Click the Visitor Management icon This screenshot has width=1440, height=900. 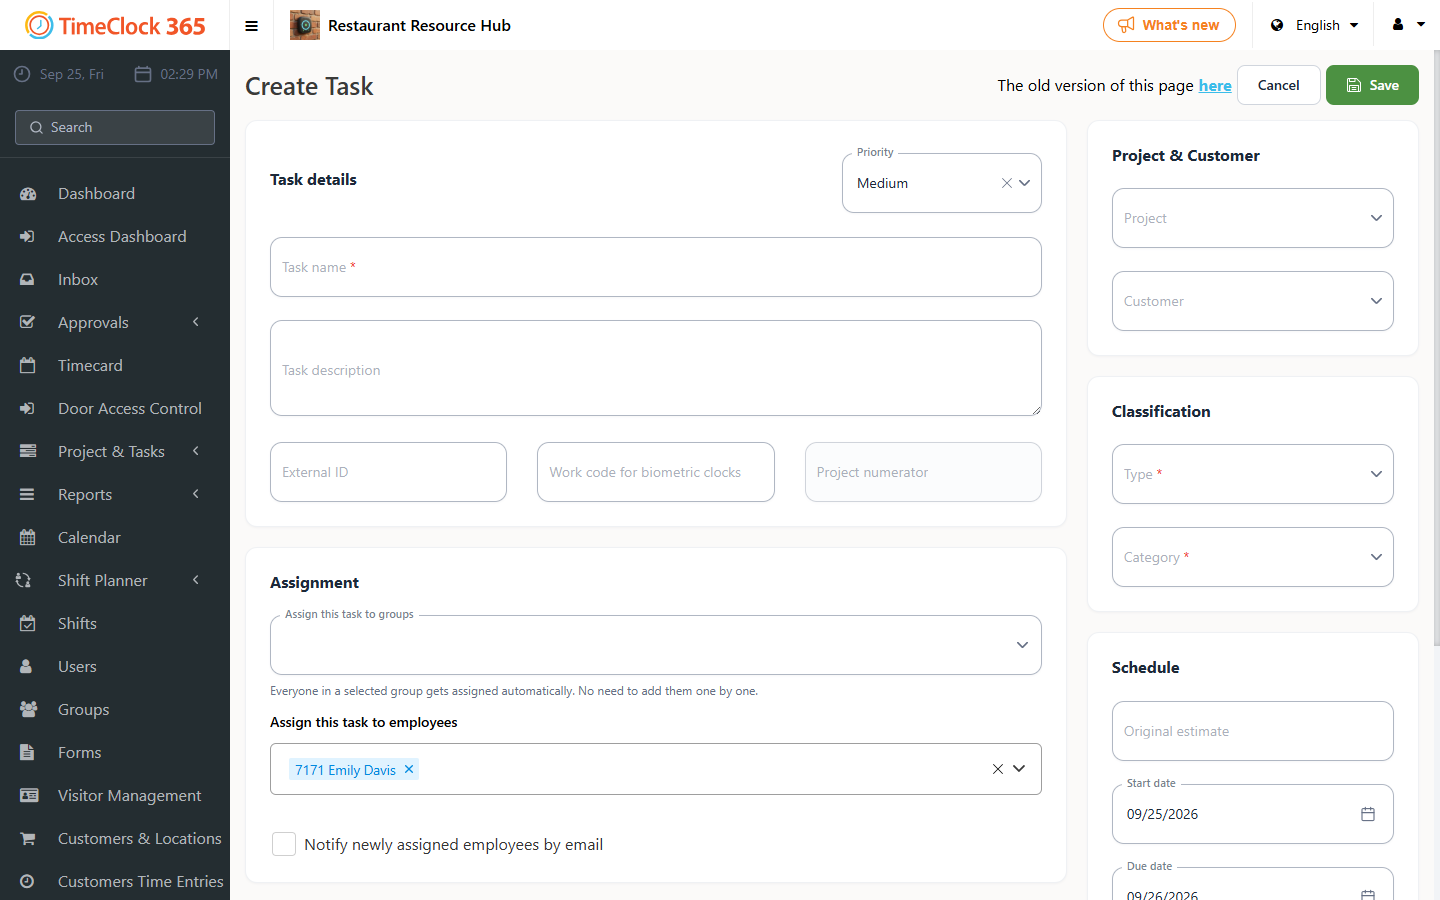point(28,796)
